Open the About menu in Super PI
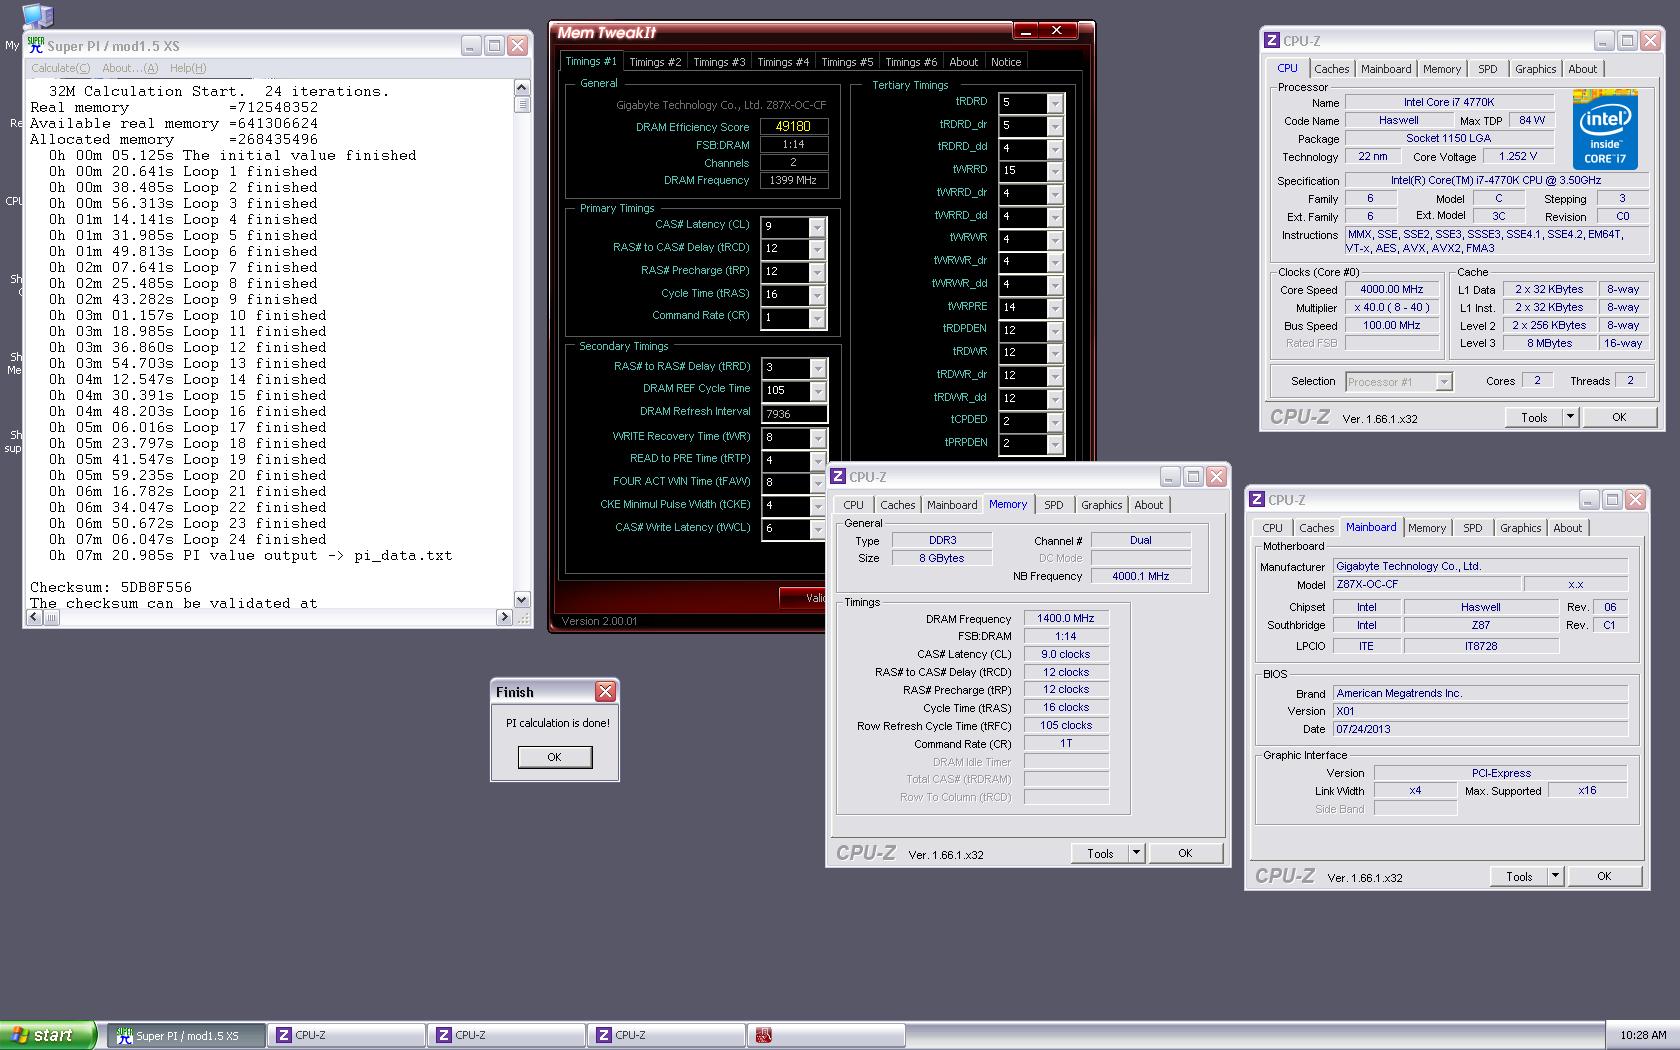1680x1050 pixels. point(130,68)
